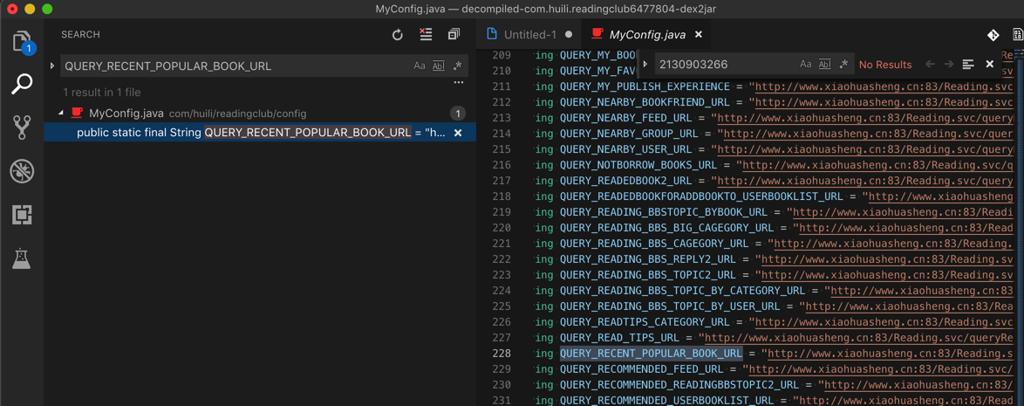
Task: Click '1 result in 1 file' summary text
Action: click(x=102, y=92)
